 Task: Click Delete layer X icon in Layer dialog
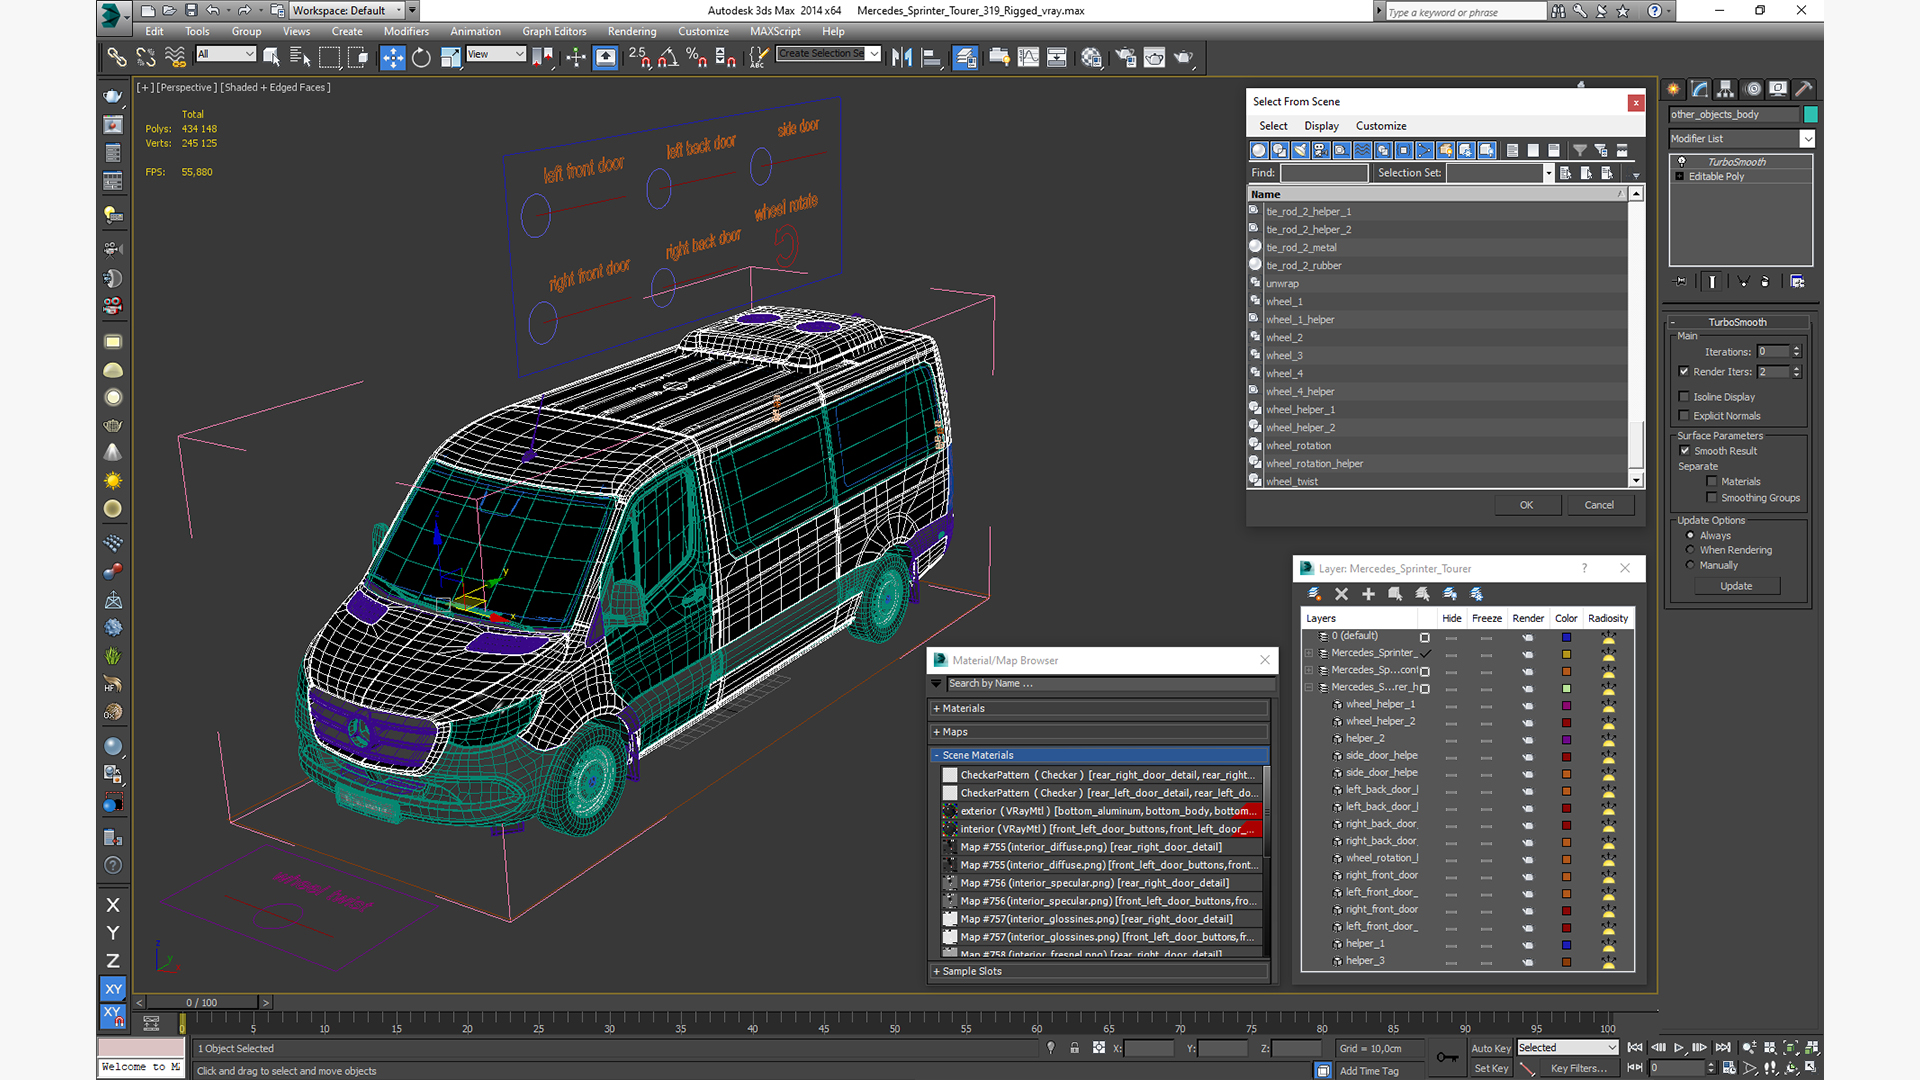point(1342,594)
